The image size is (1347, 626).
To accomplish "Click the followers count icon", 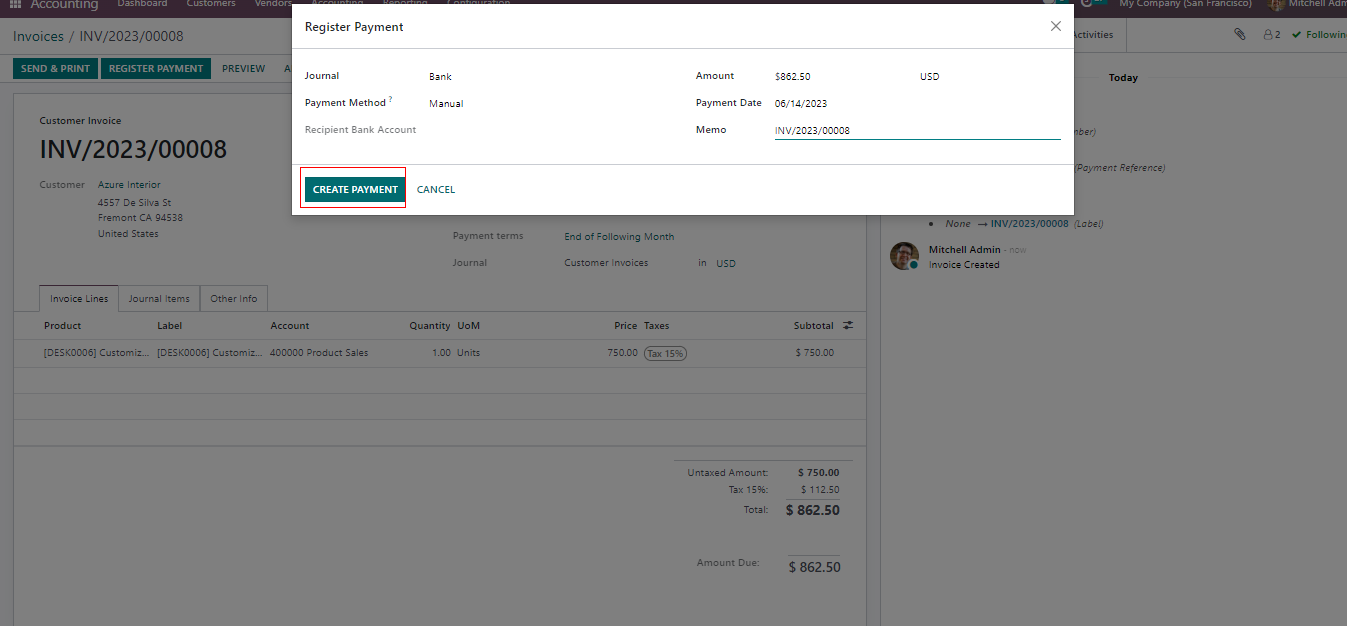I will click(x=1271, y=35).
